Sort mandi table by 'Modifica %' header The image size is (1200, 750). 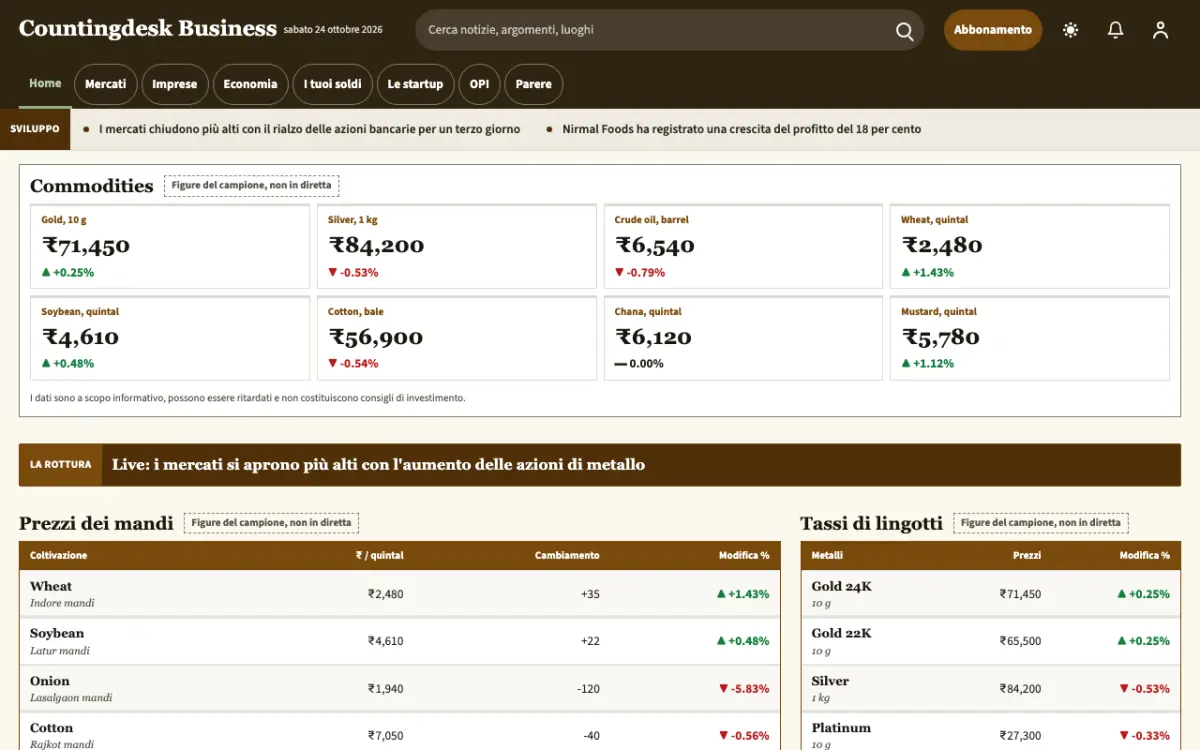744,555
